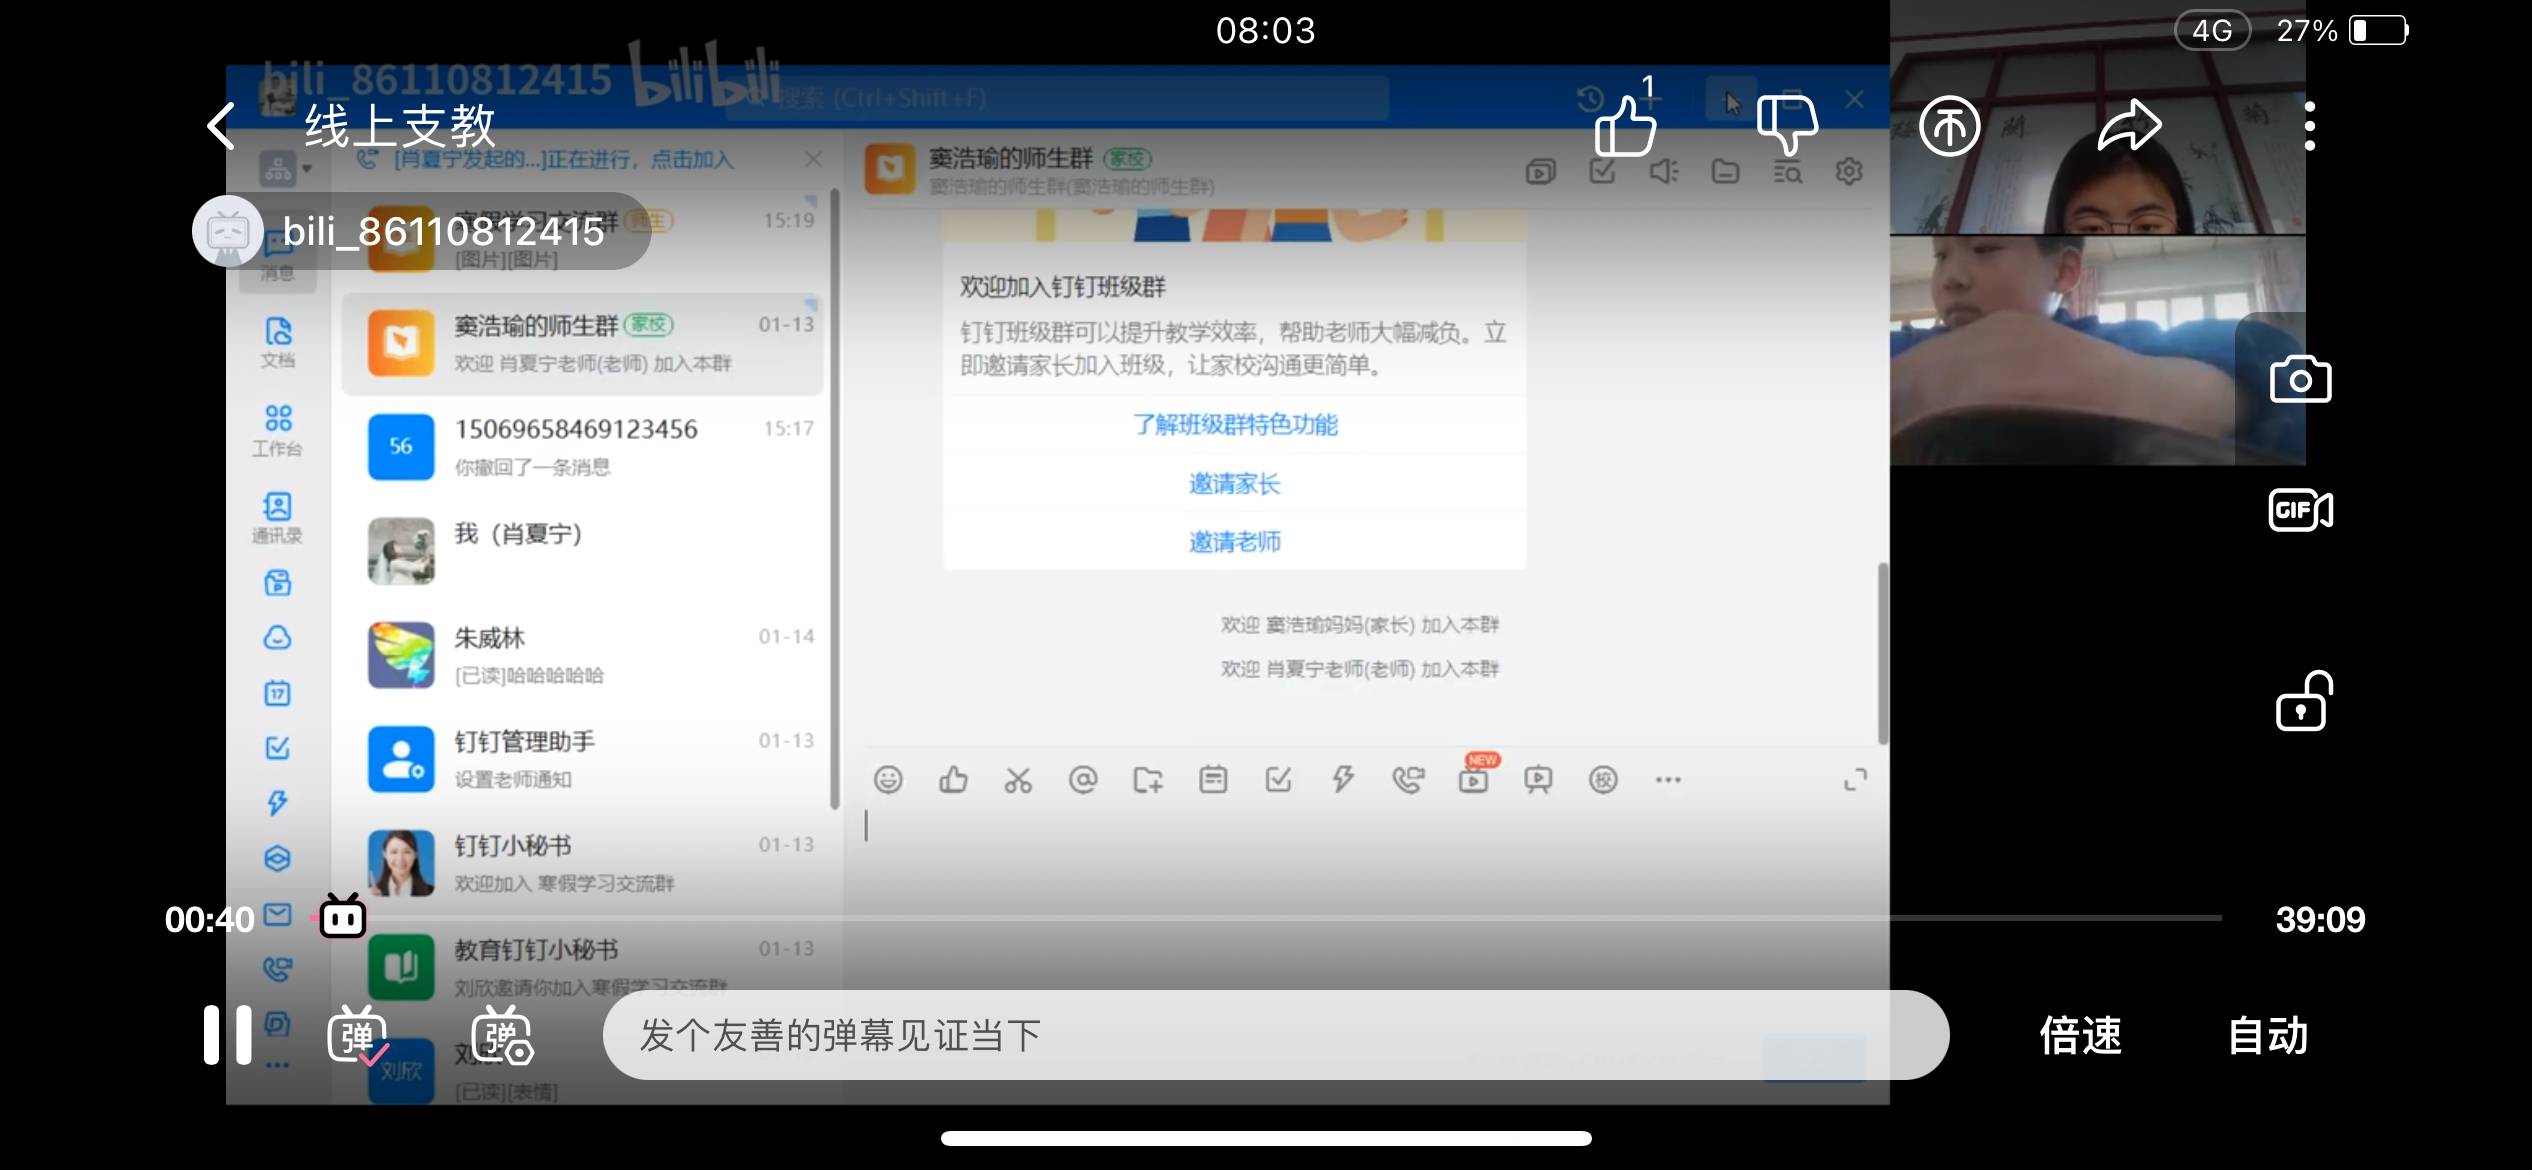Select chat 窦浩瑜的师生群 in list

coord(583,343)
